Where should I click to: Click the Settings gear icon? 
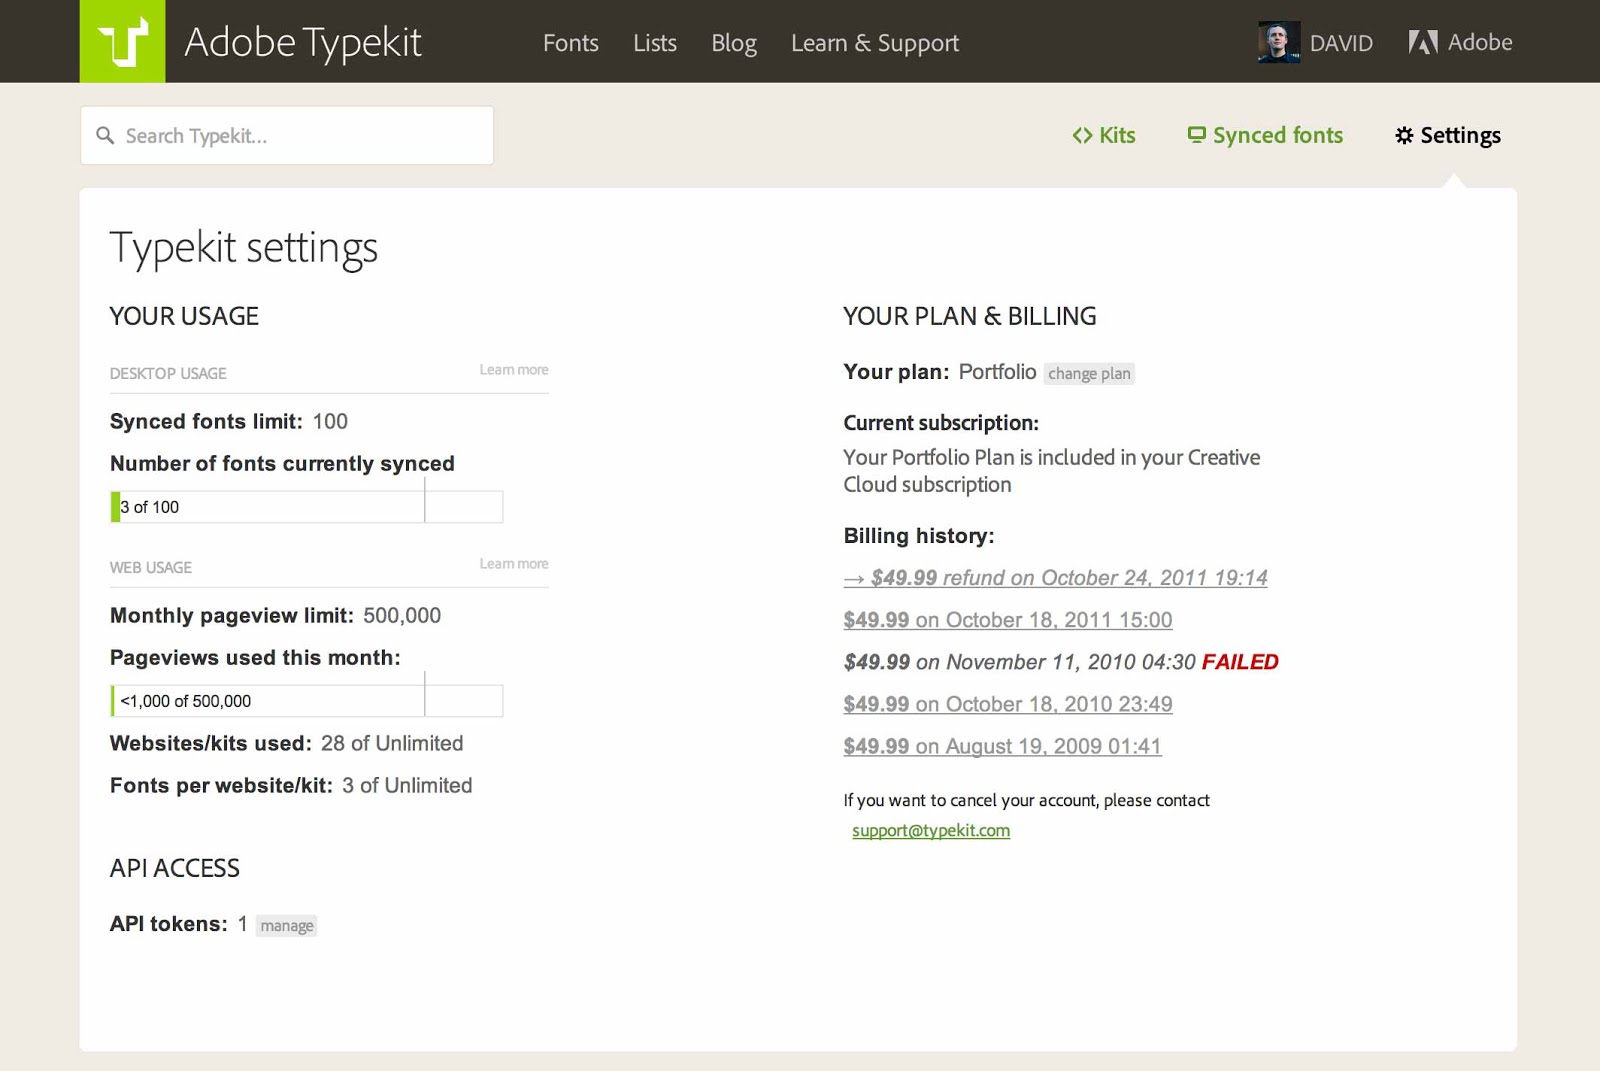(1404, 135)
